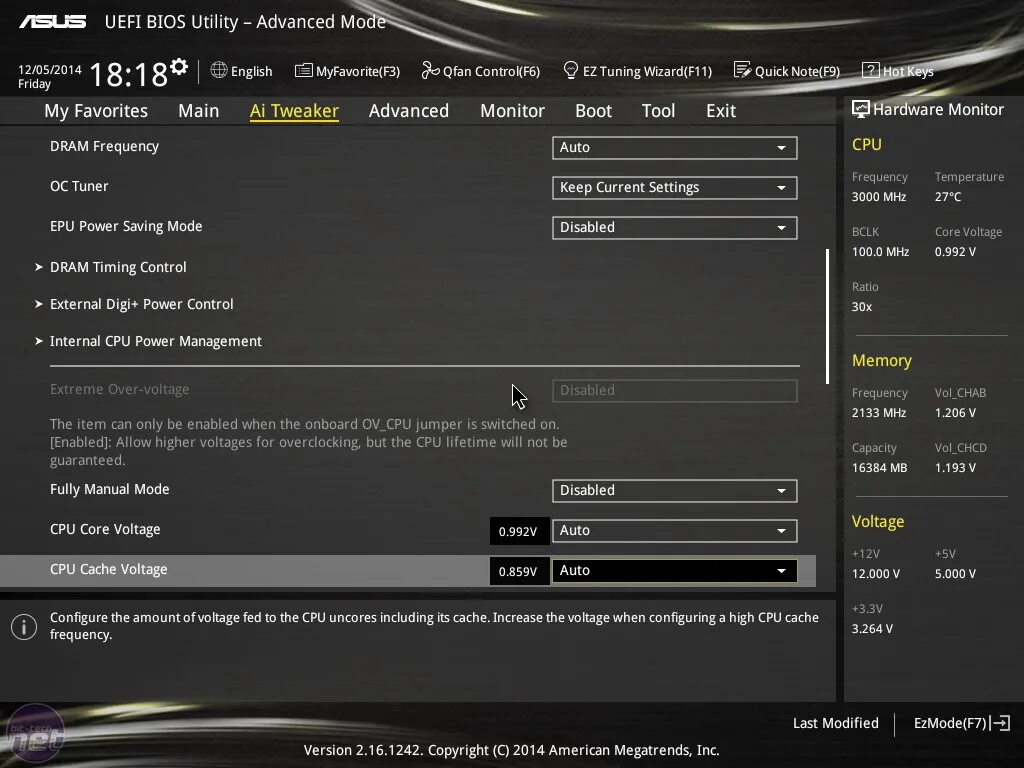Select English language option
Image resolution: width=1024 pixels, height=768 pixels.
(251, 71)
